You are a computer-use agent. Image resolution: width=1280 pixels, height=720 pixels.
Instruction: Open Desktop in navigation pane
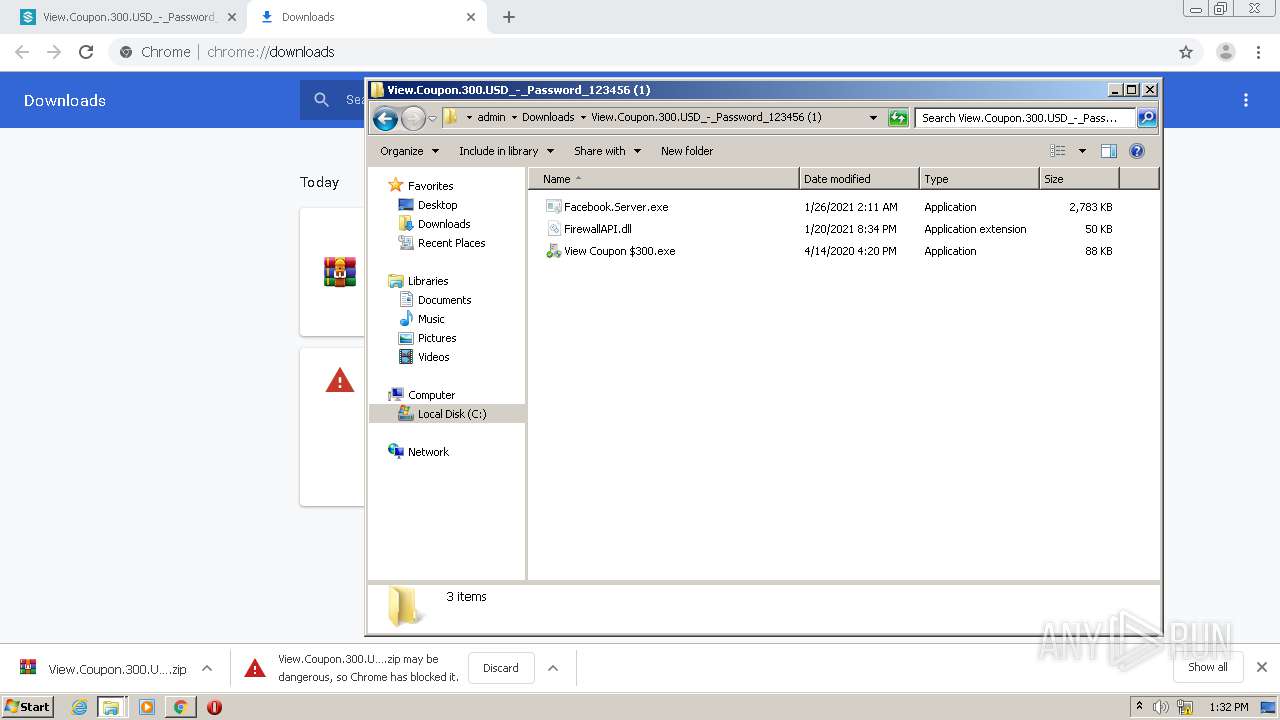437,205
